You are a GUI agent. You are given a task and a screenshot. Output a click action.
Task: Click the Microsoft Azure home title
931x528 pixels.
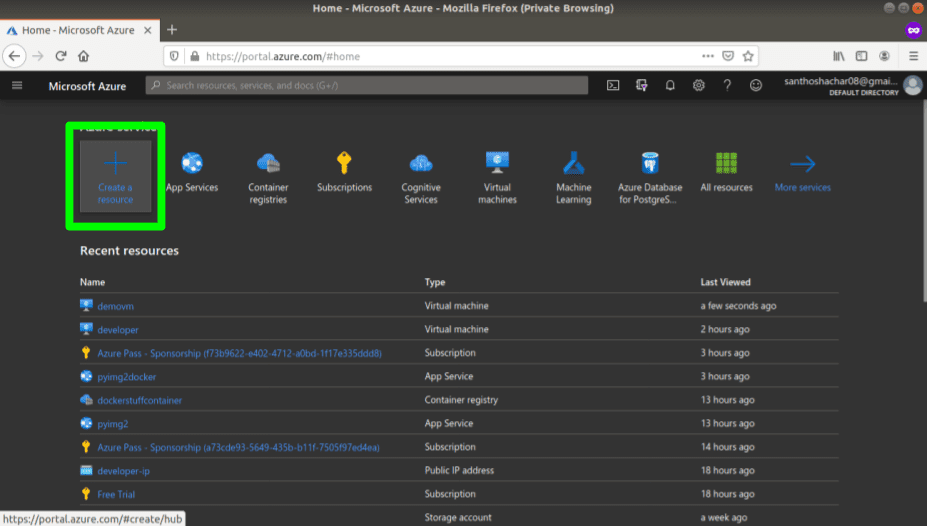coord(87,87)
